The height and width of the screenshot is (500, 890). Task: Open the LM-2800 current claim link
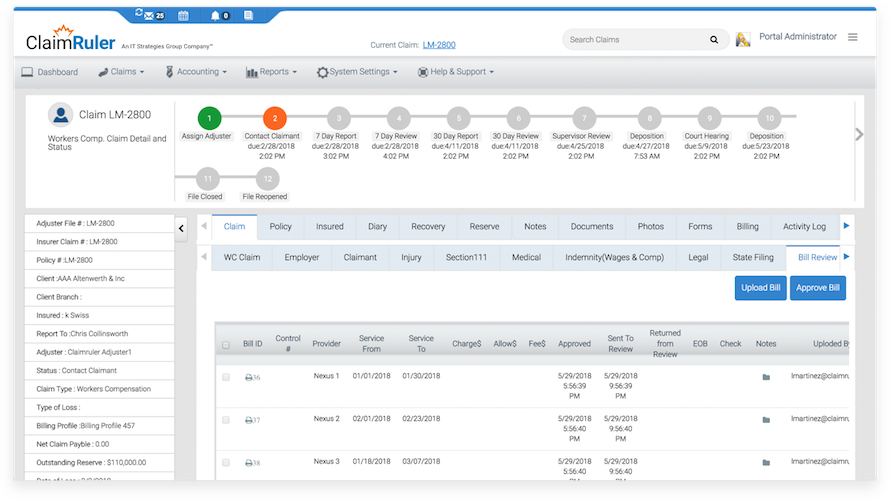pos(439,45)
